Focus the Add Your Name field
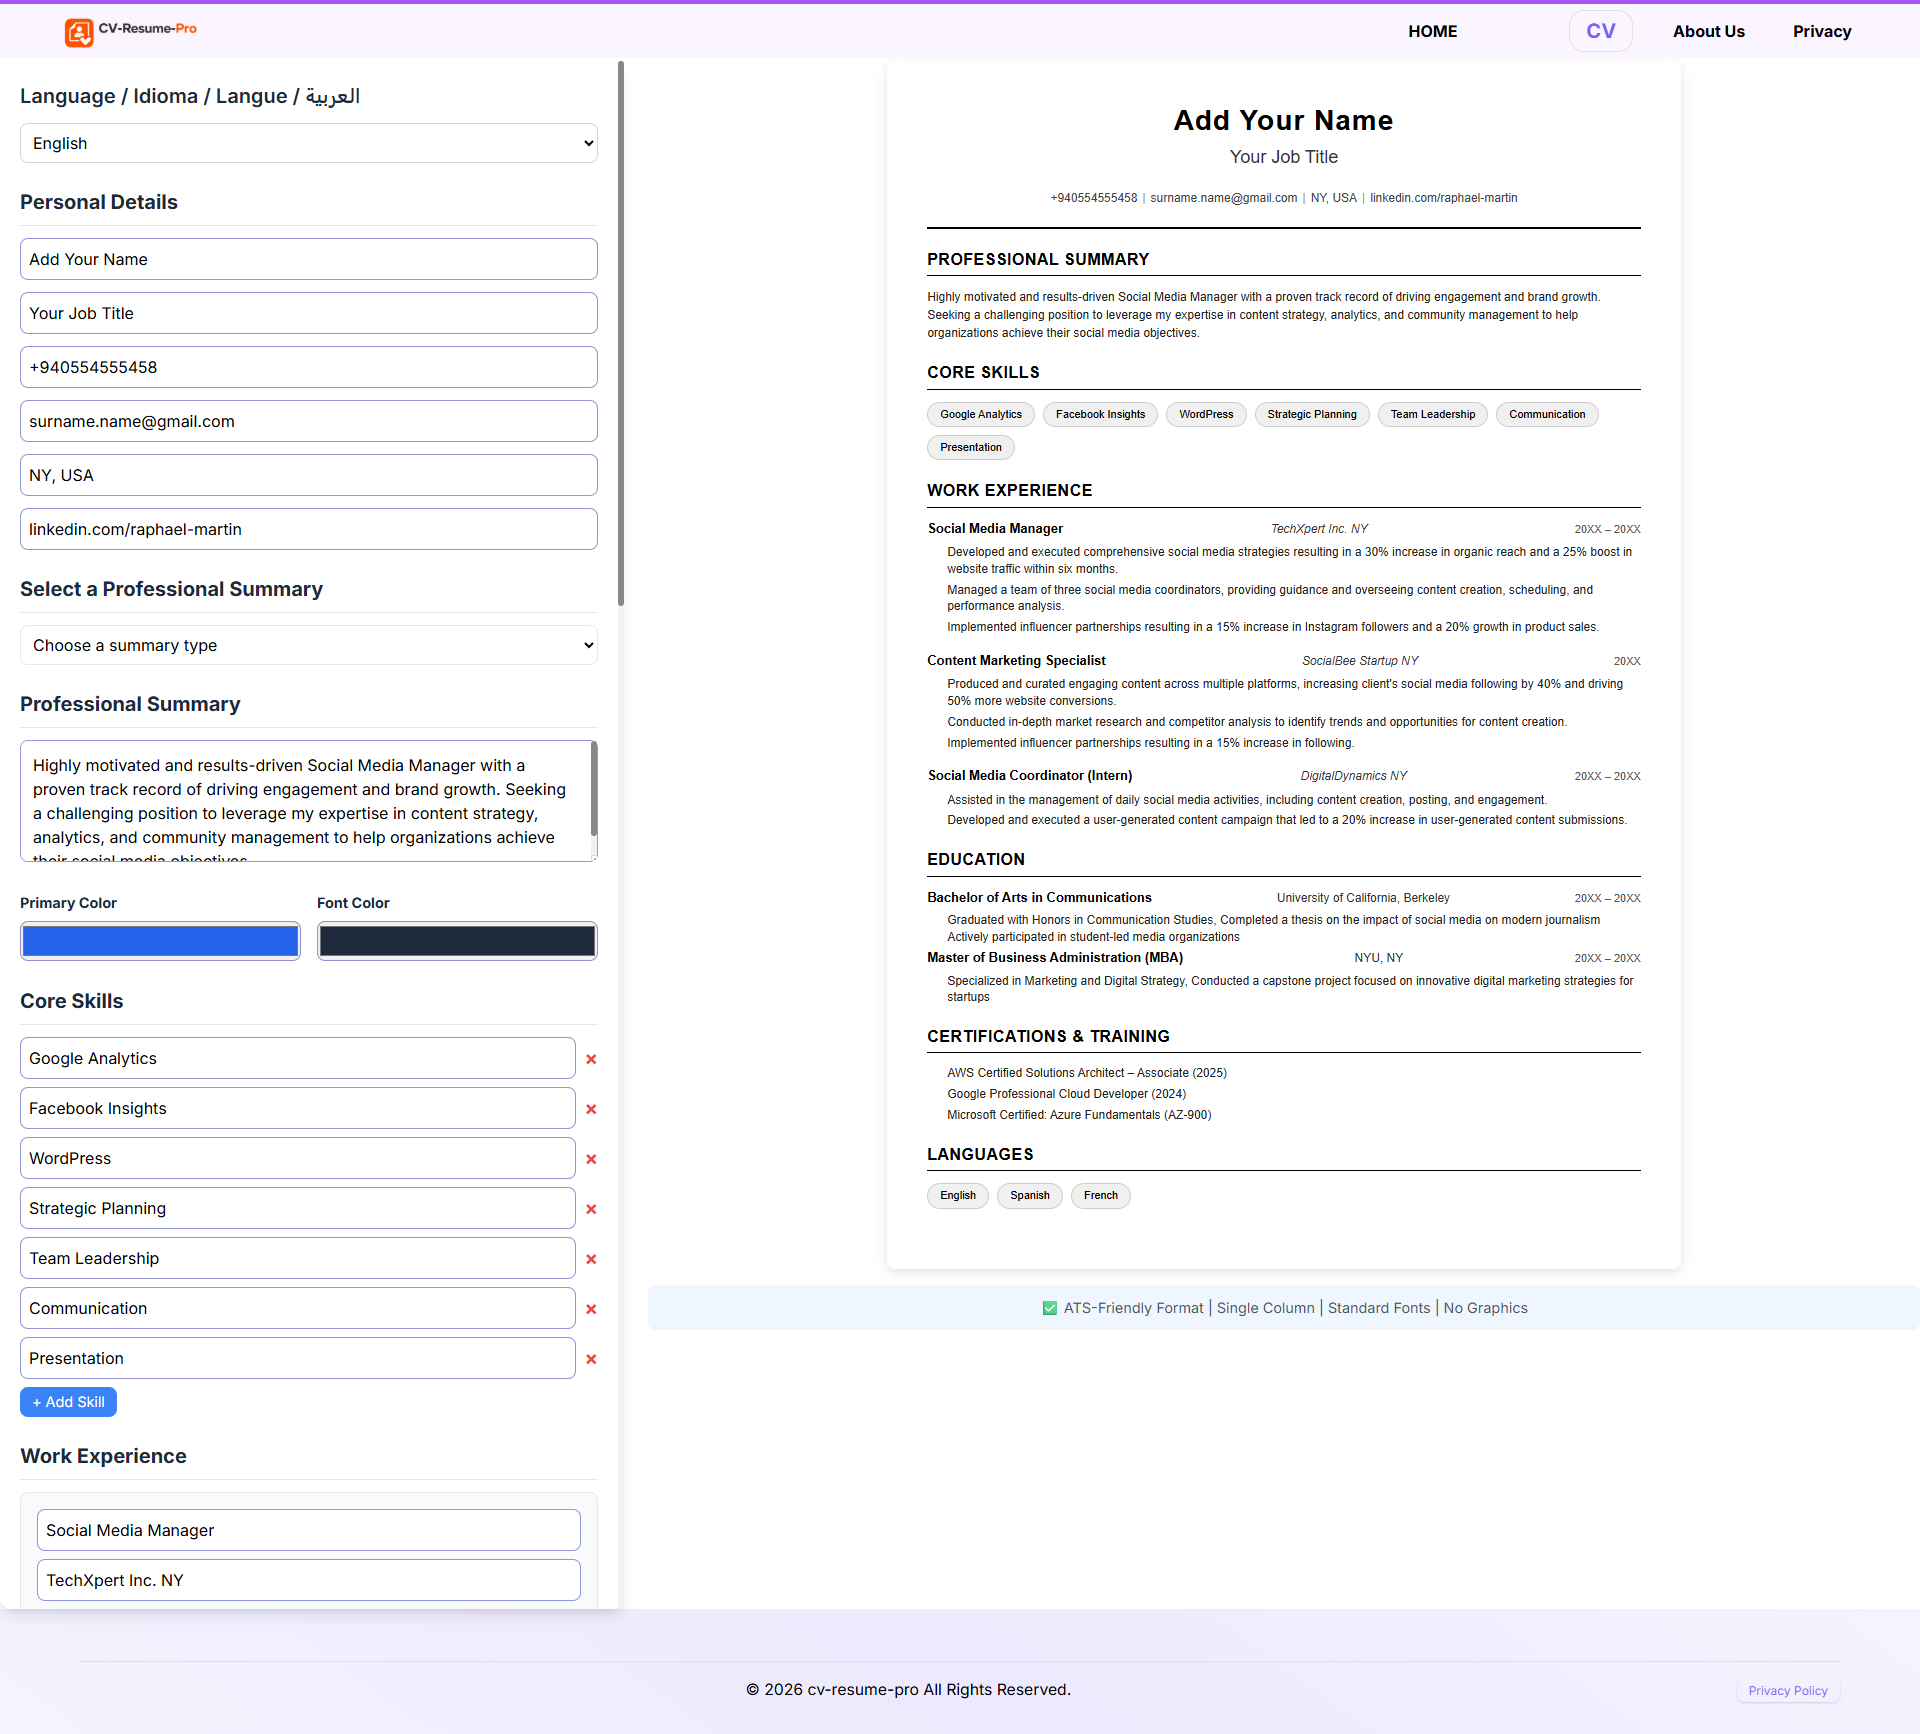The image size is (1920, 1734). [309, 259]
